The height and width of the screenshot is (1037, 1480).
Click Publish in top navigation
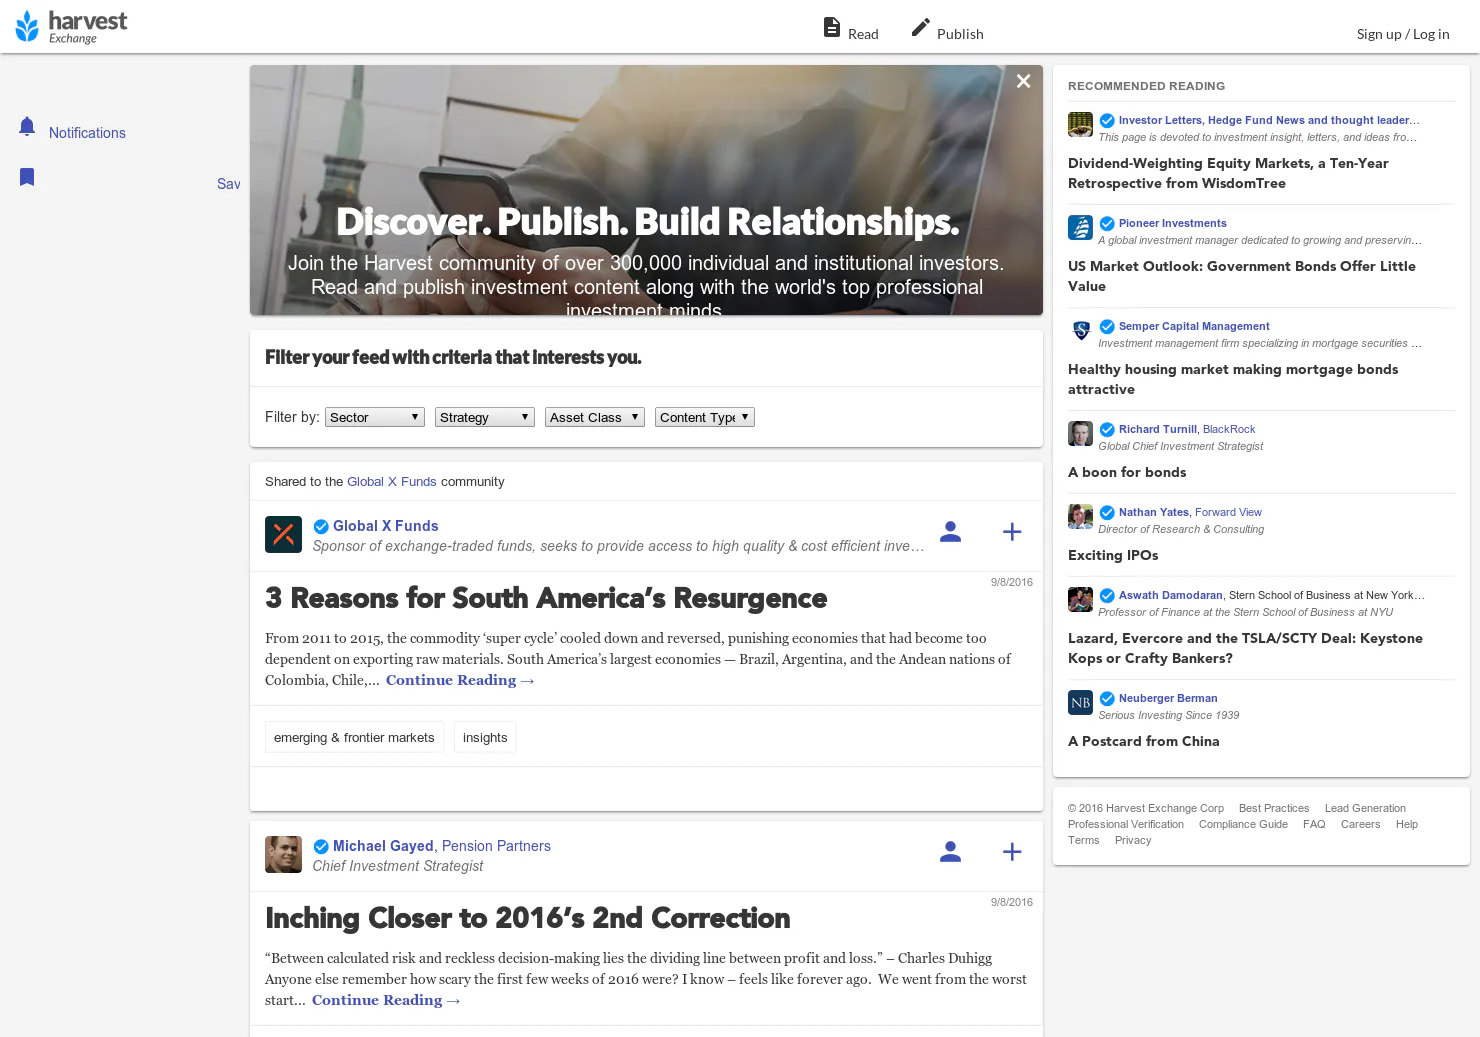tap(960, 34)
